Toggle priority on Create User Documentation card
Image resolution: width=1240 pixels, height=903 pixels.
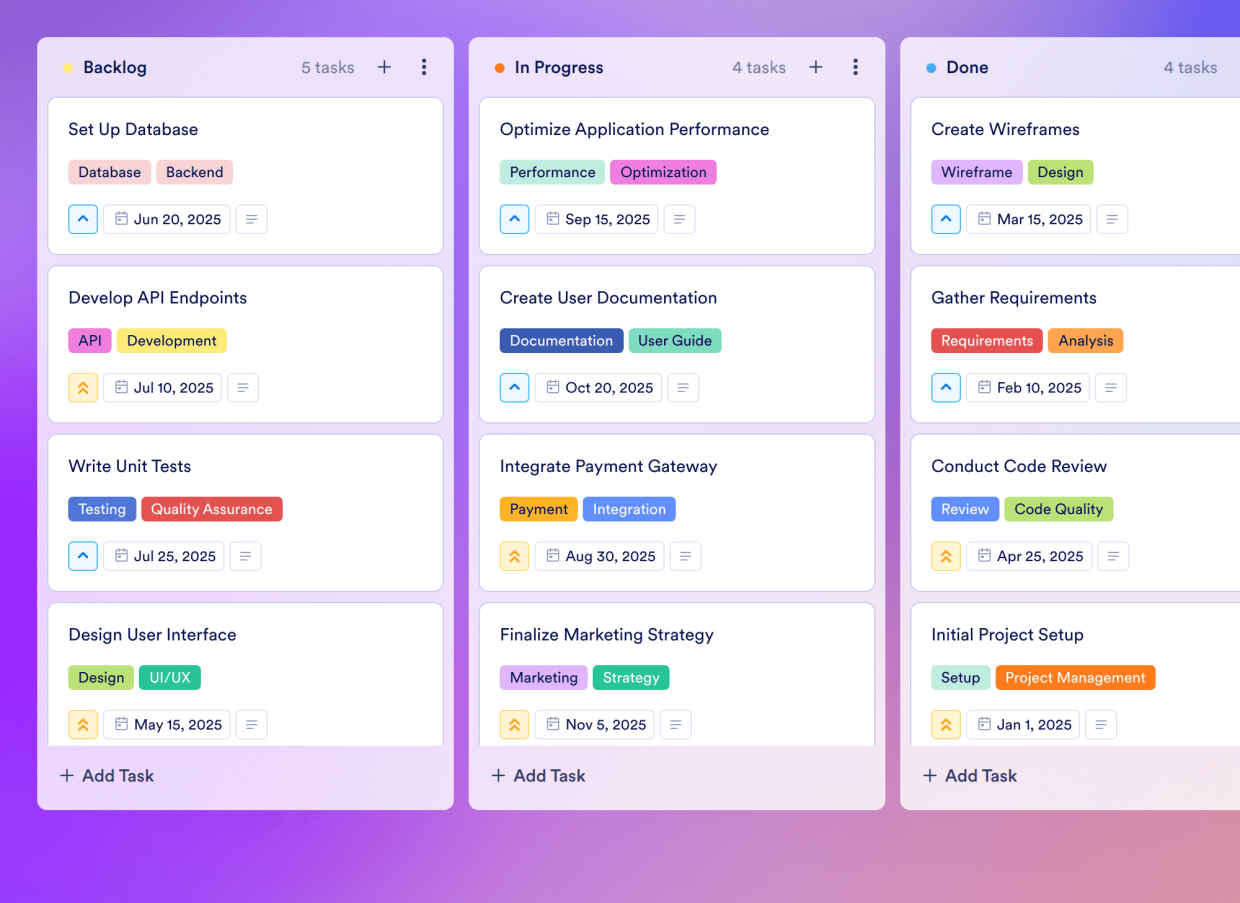pyautogui.click(x=514, y=387)
